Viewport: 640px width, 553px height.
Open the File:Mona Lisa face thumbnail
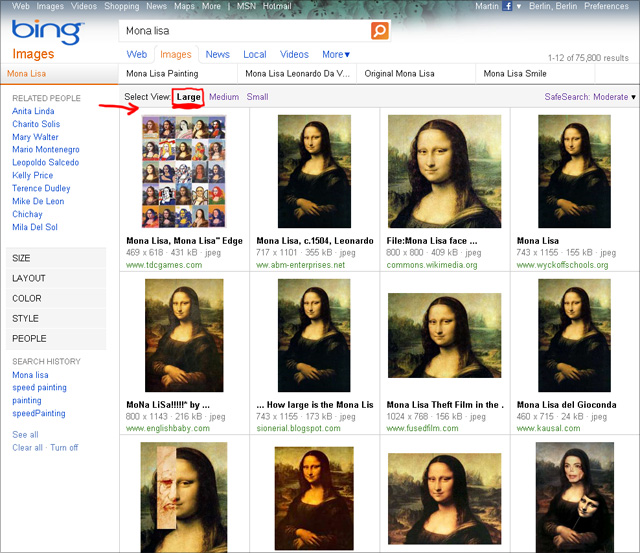pos(444,171)
